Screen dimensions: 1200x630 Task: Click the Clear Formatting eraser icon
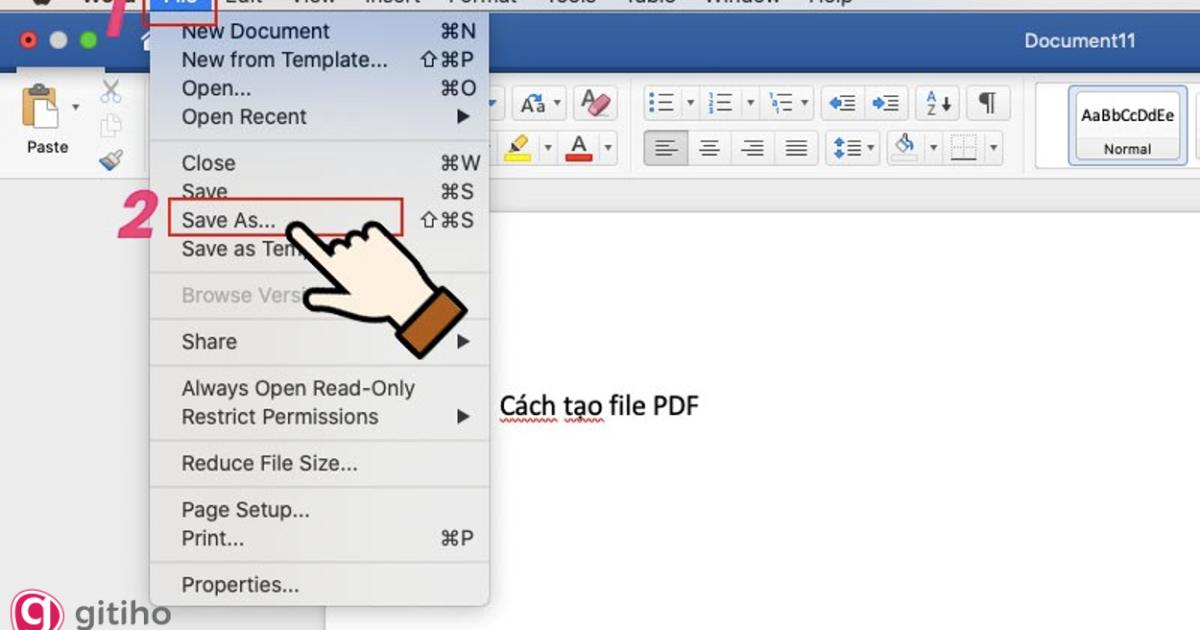(594, 102)
